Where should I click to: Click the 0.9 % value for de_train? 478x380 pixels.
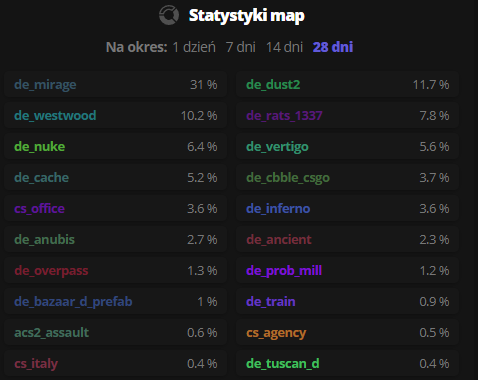pyautogui.click(x=434, y=302)
